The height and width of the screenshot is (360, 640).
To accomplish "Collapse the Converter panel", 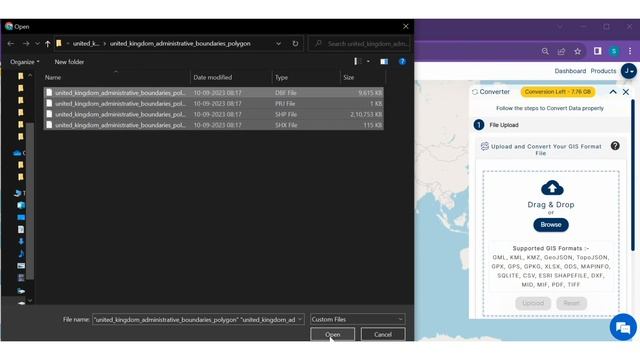I will [613, 92].
